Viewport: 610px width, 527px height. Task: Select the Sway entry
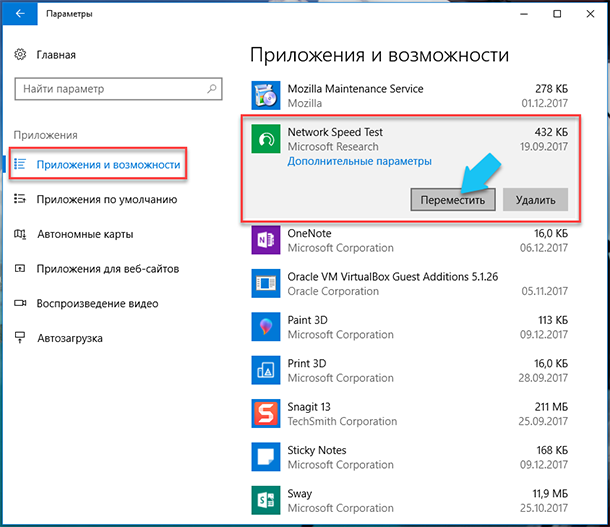tap(409, 501)
